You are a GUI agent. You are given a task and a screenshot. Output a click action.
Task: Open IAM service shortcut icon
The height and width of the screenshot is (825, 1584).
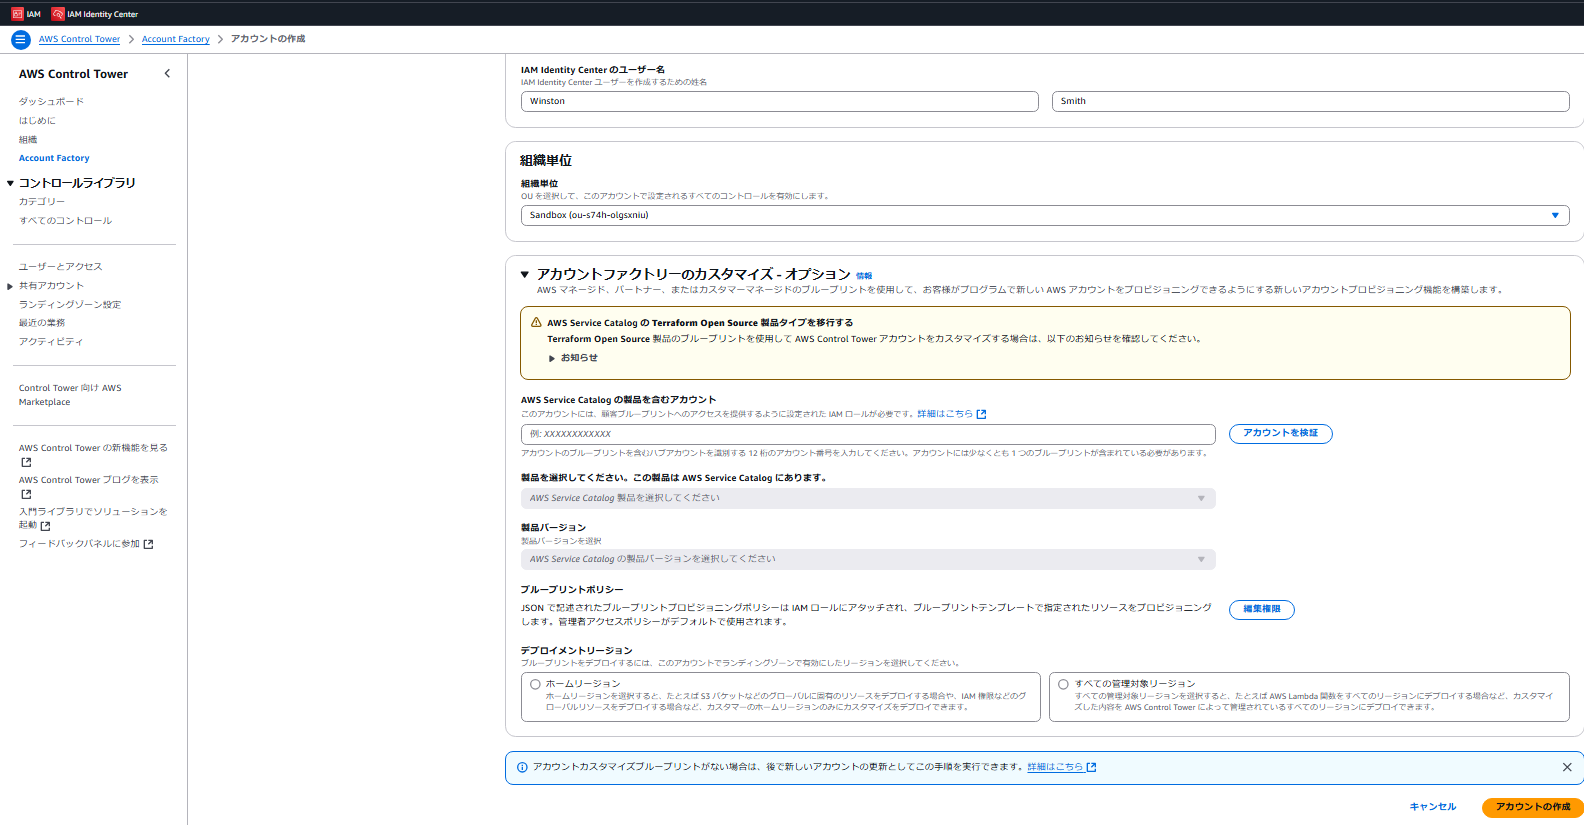pos(17,14)
